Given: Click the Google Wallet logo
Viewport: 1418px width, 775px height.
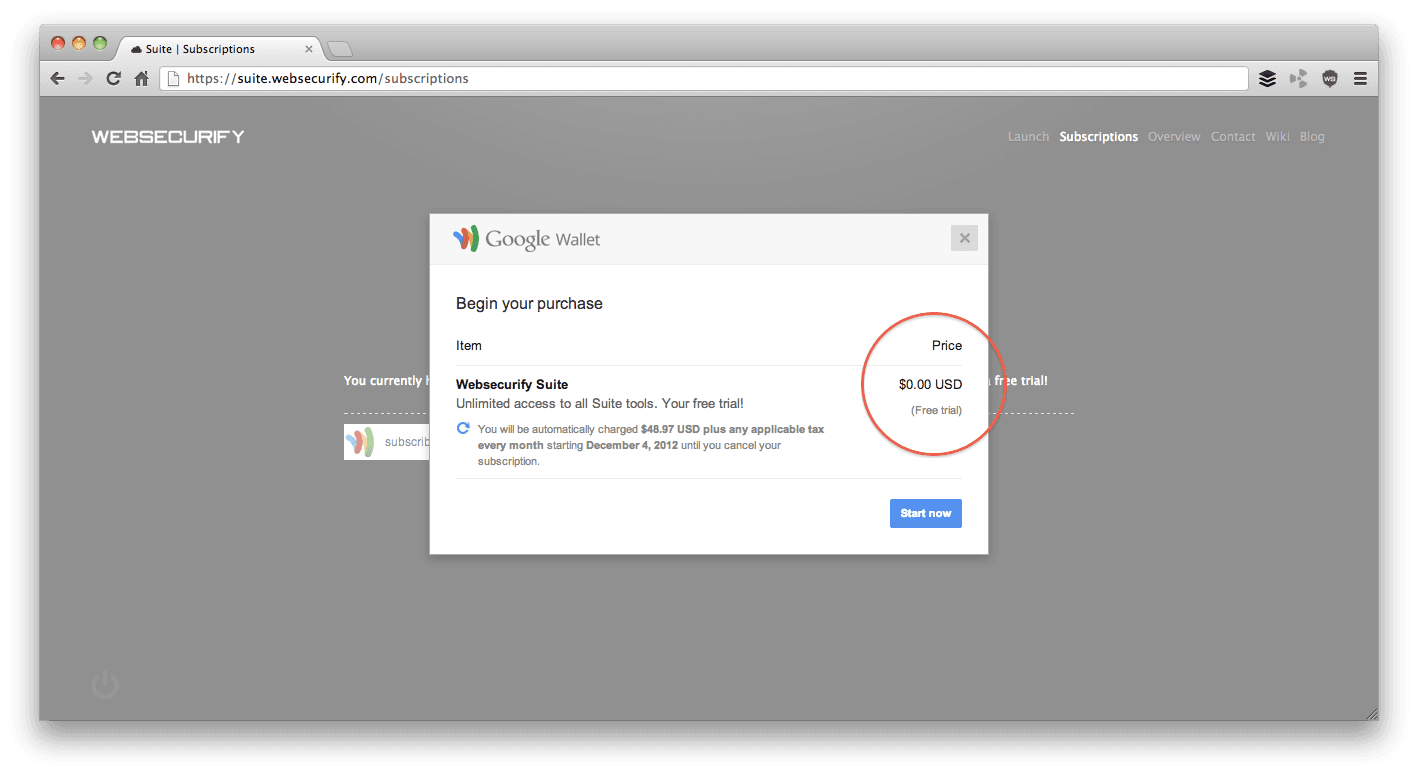Looking at the screenshot, I should (527, 239).
